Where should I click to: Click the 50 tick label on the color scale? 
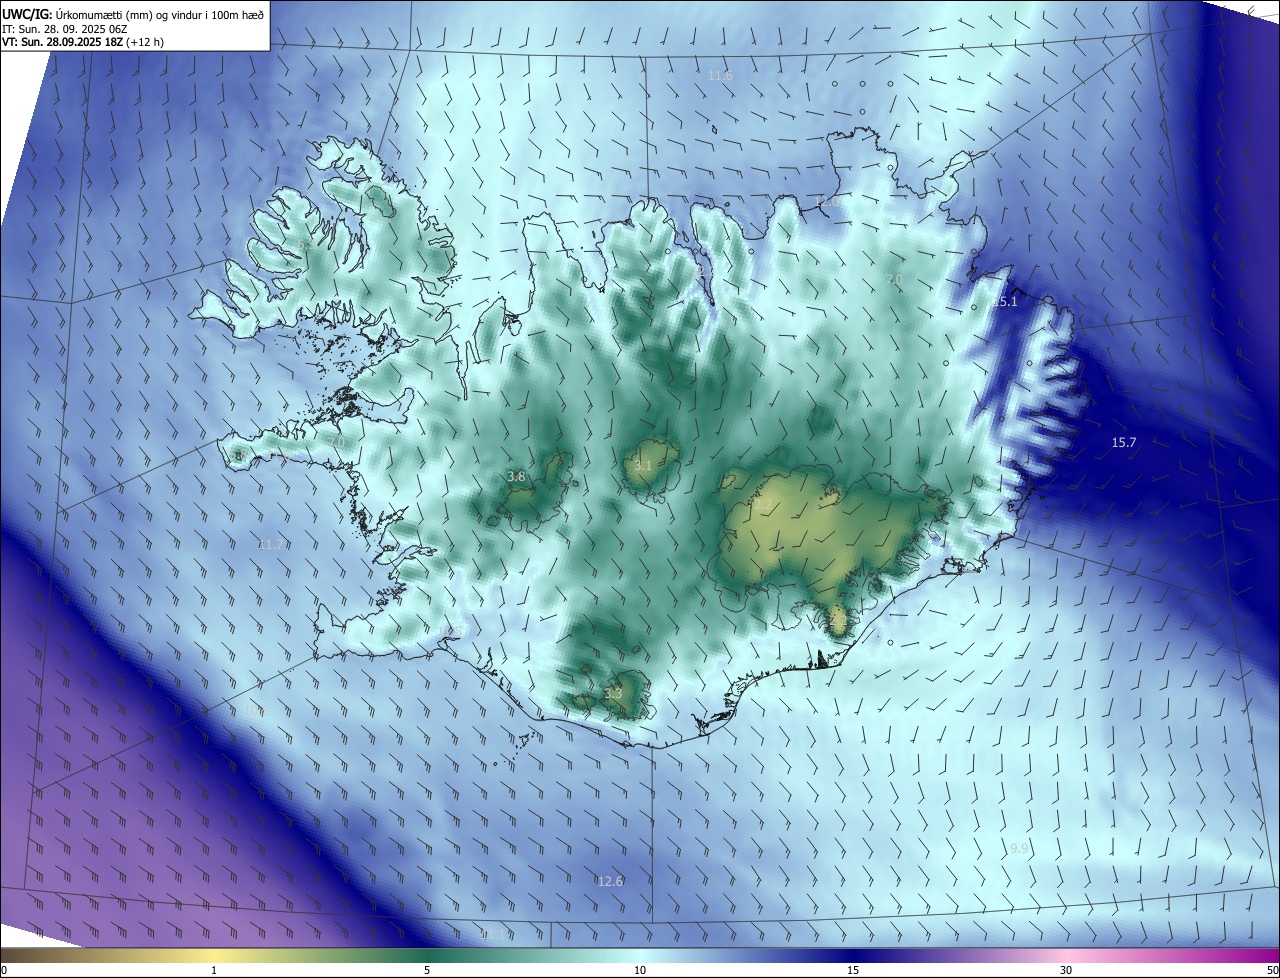[x=1272, y=970]
